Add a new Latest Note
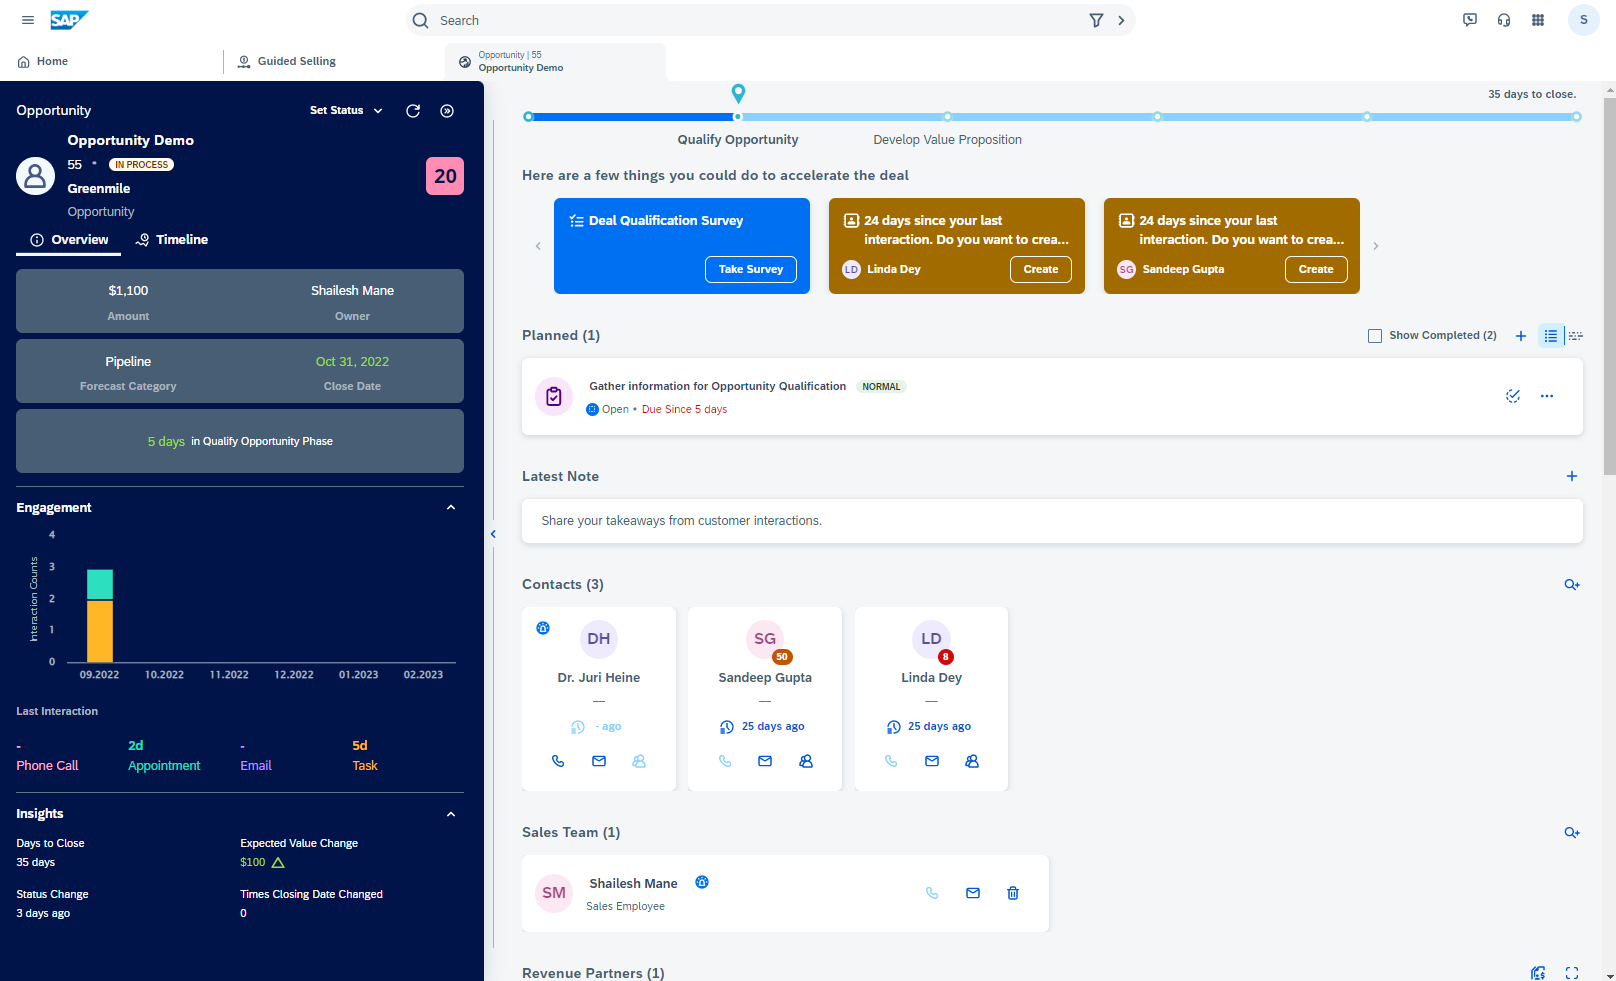The width and height of the screenshot is (1616, 981). (1572, 476)
